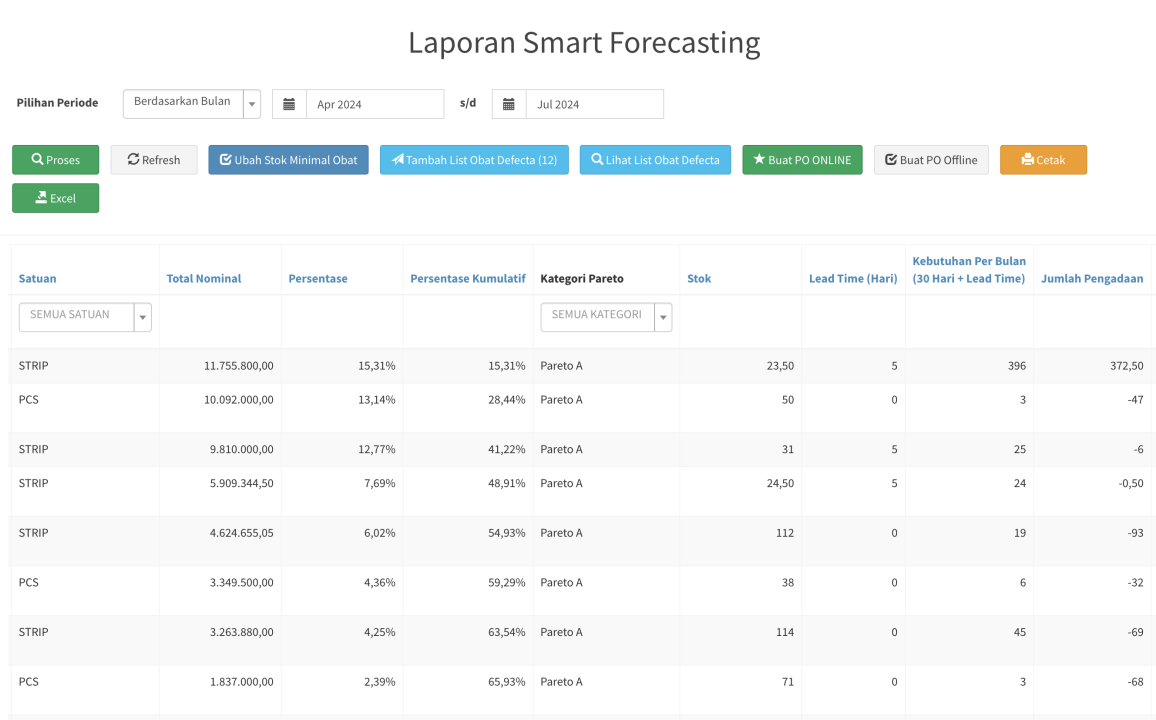Click the Jul 2024 end date field
This screenshot has height=720, width=1156.
[594, 104]
